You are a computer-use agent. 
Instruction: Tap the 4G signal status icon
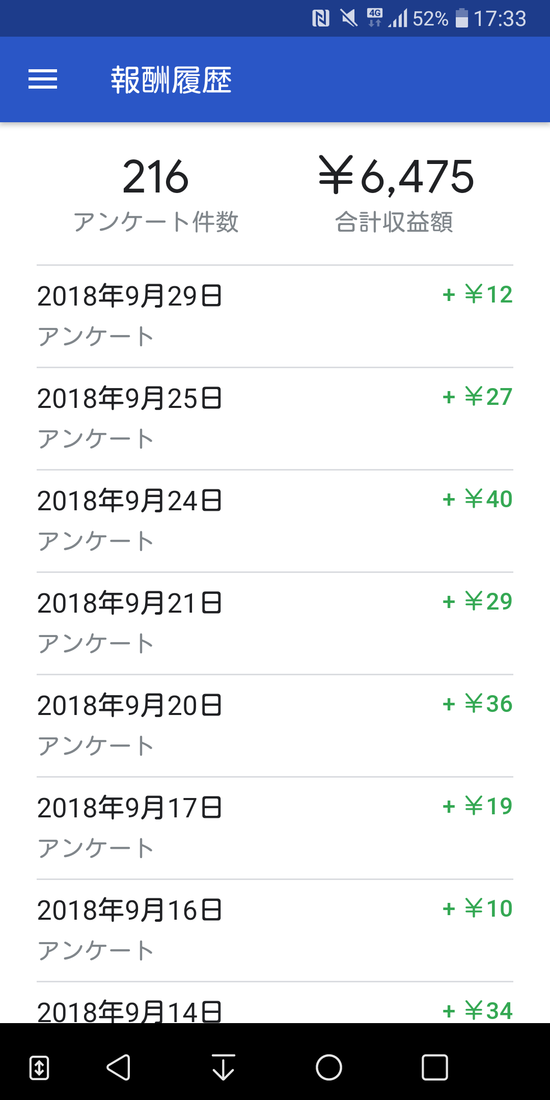point(375,19)
